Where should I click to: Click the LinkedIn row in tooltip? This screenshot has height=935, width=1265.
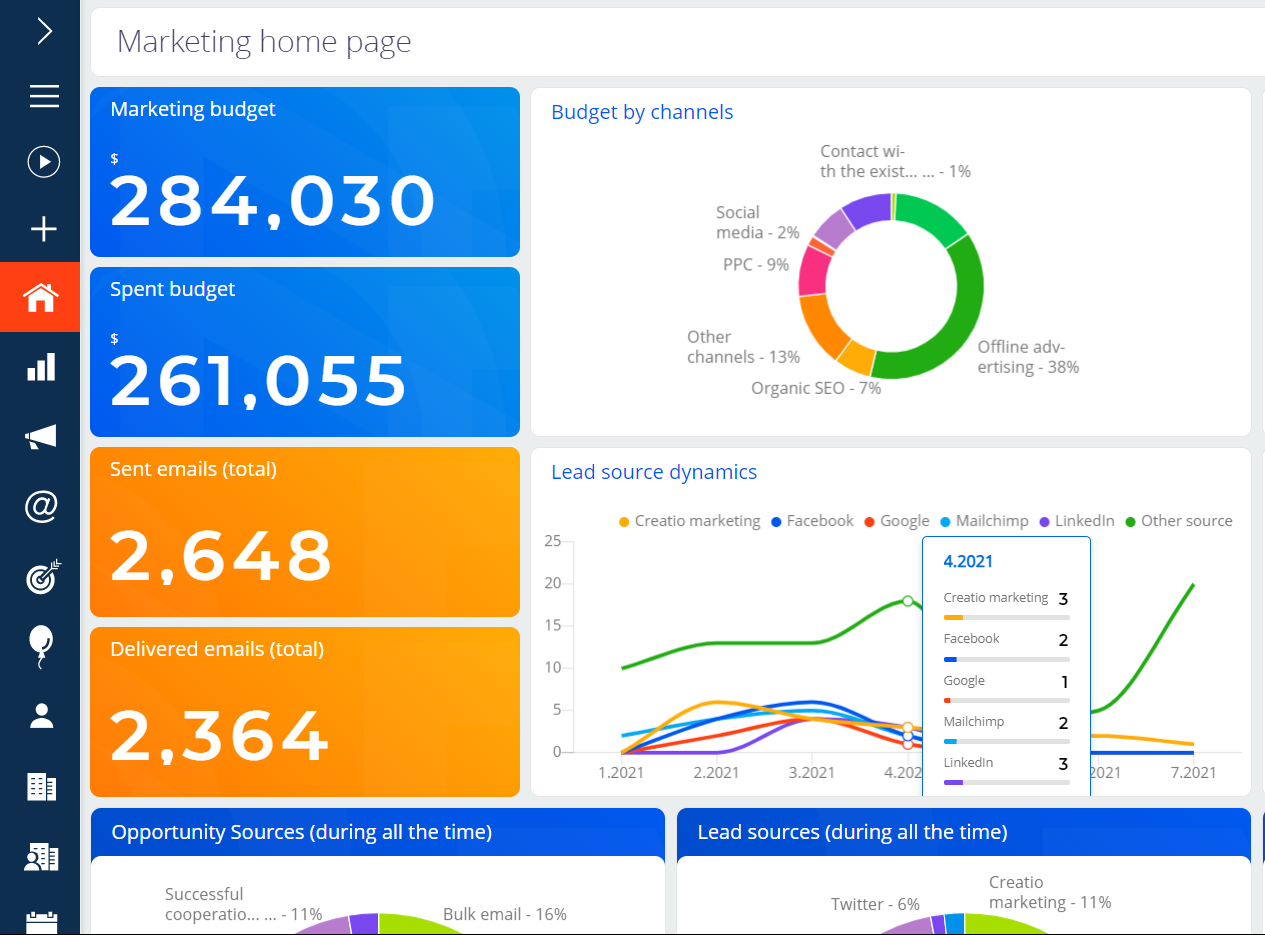(1006, 772)
